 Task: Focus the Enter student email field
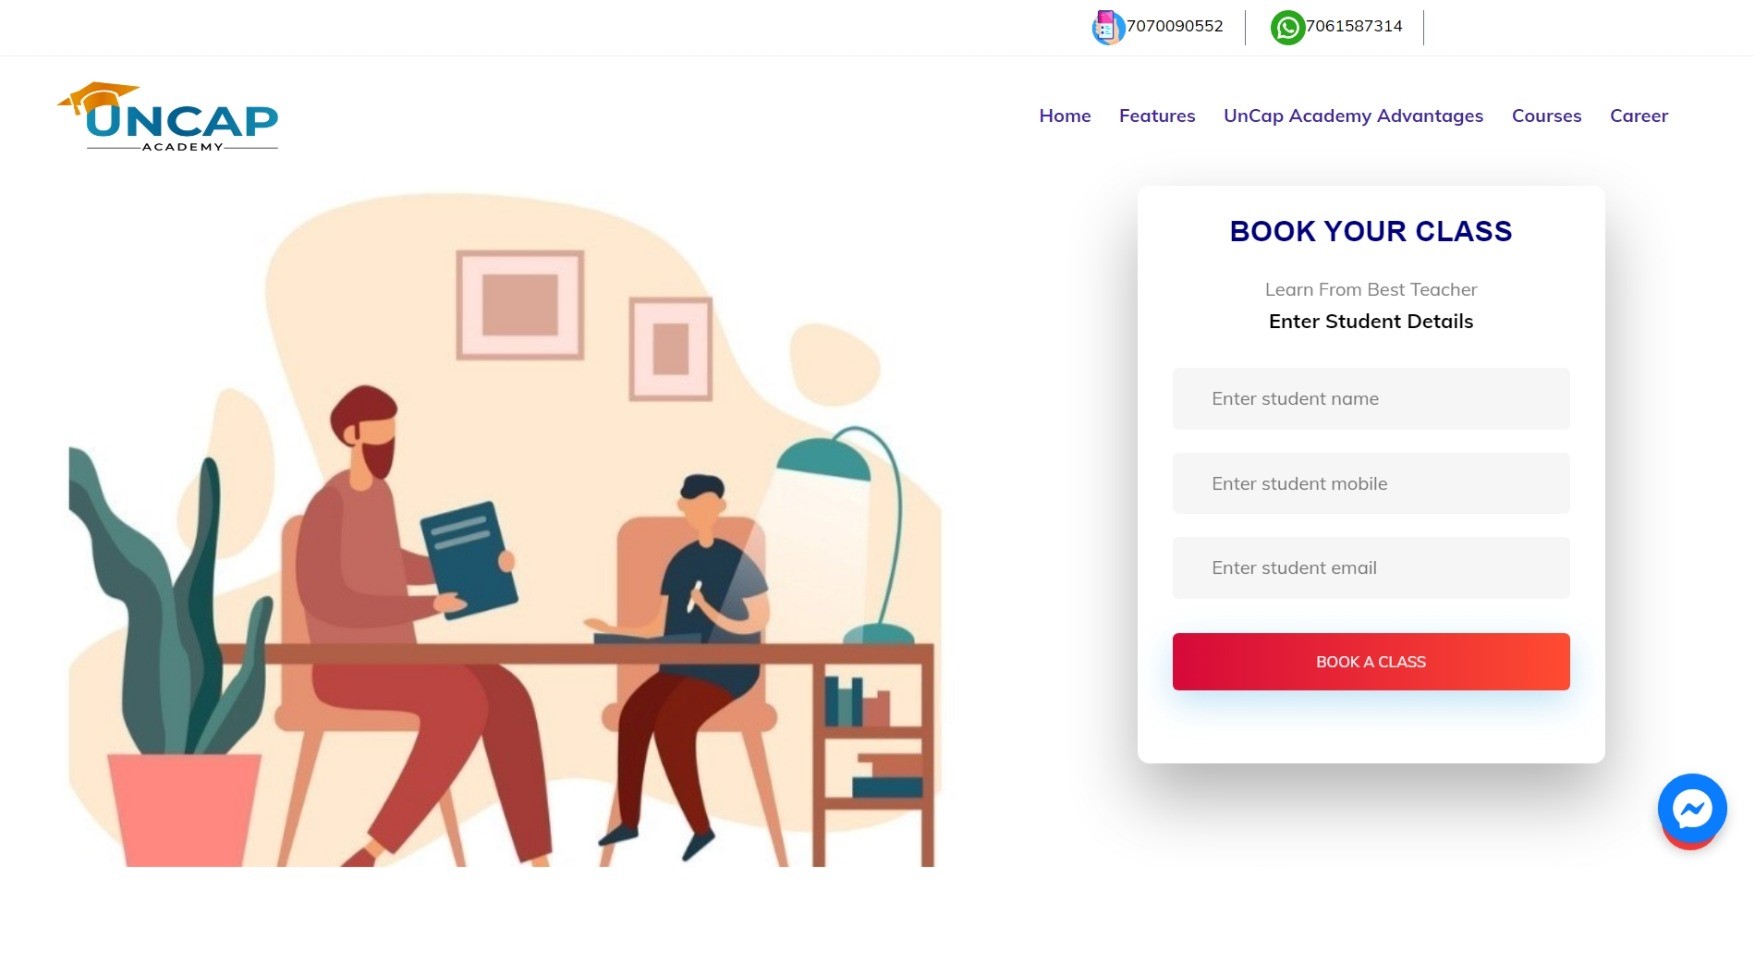(1370, 567)
